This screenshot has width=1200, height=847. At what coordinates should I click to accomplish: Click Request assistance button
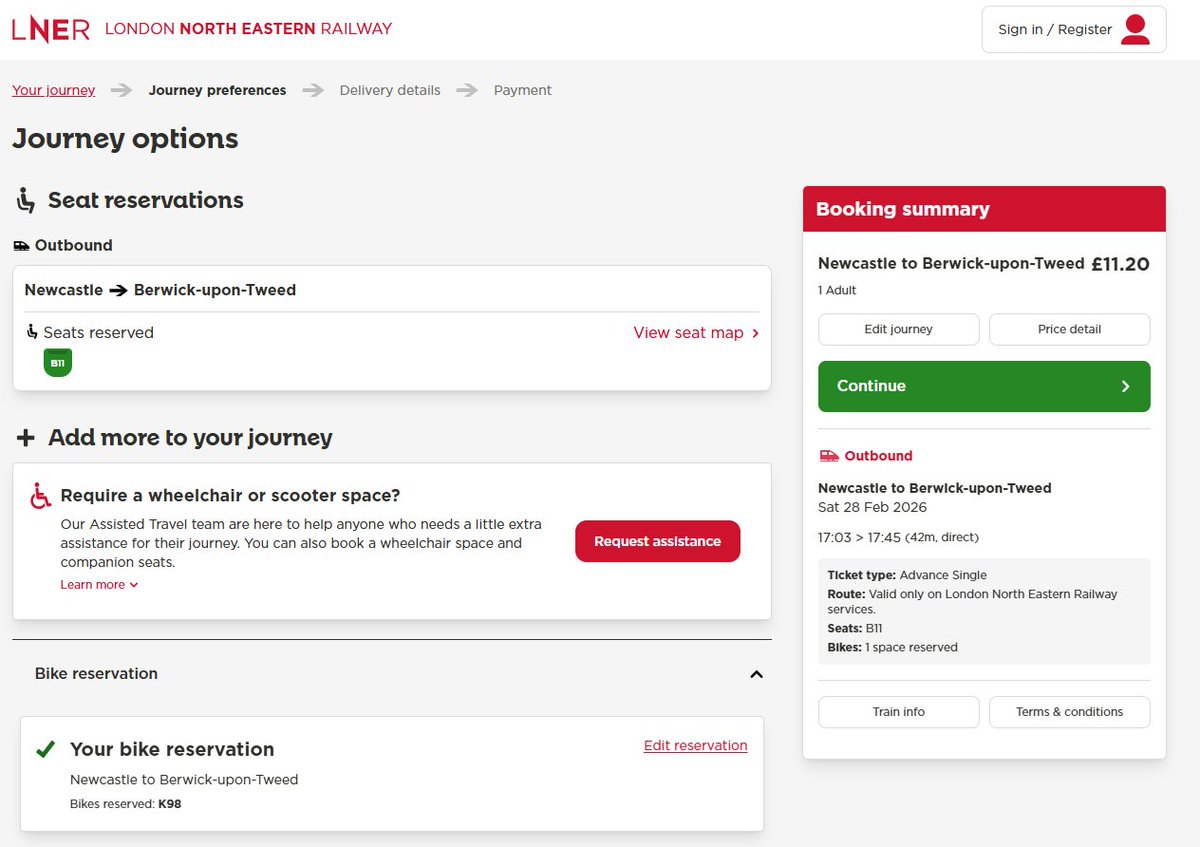pos(658,541)
